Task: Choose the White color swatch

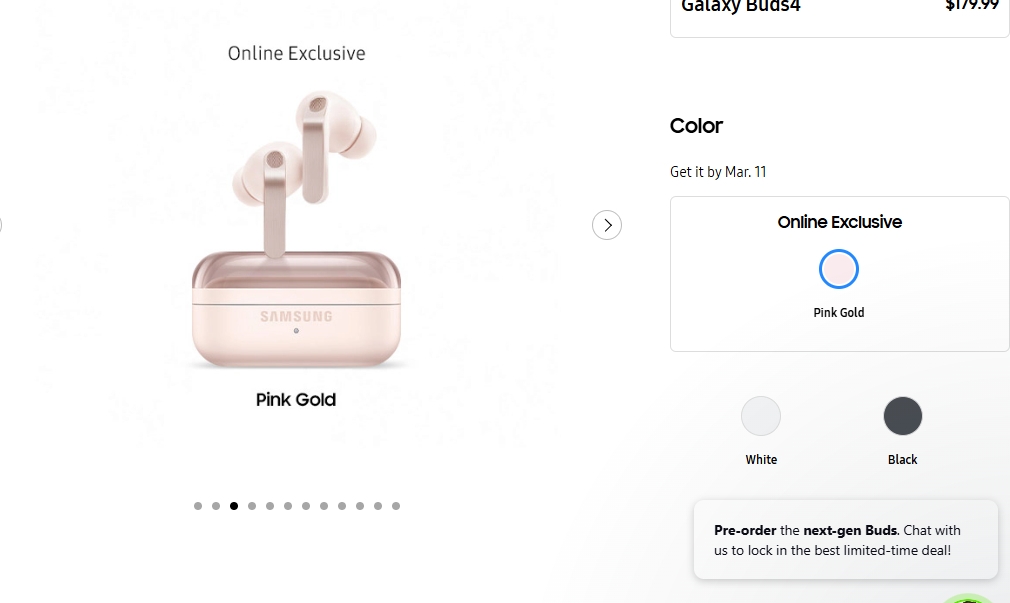Action: pos(761,416)
